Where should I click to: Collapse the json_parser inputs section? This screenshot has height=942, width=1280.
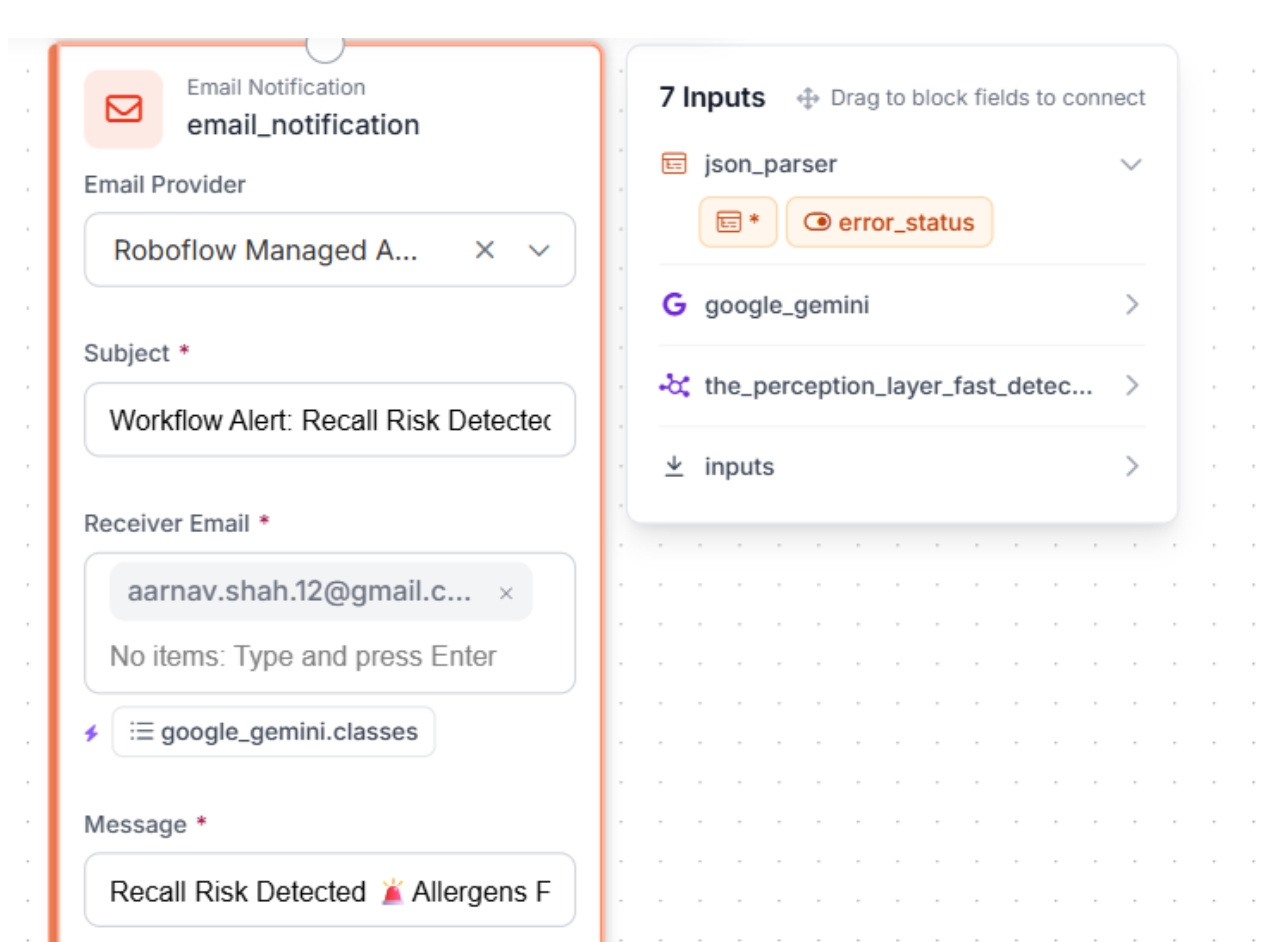1131,164
